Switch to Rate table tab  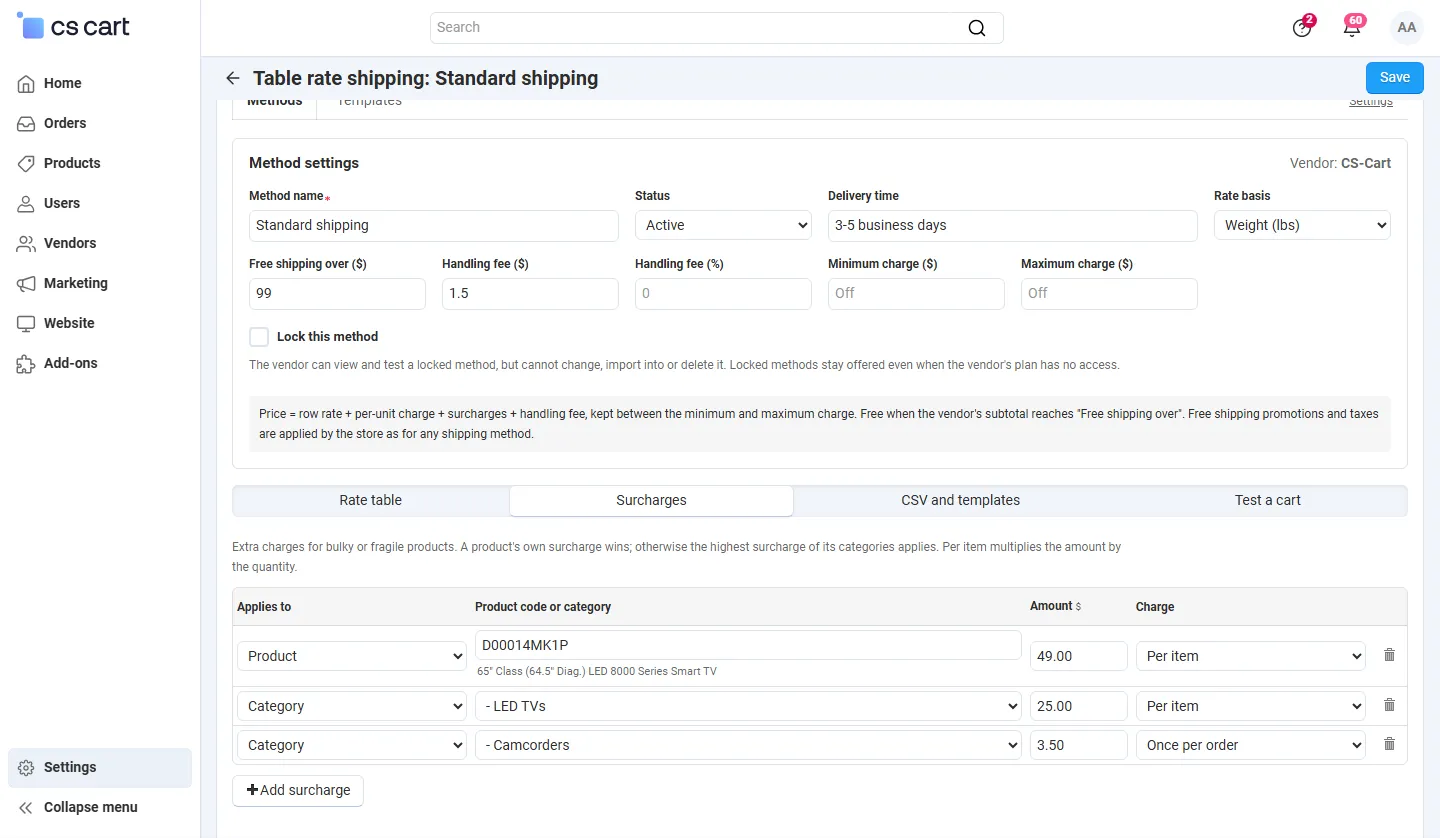tap(371, 500)
